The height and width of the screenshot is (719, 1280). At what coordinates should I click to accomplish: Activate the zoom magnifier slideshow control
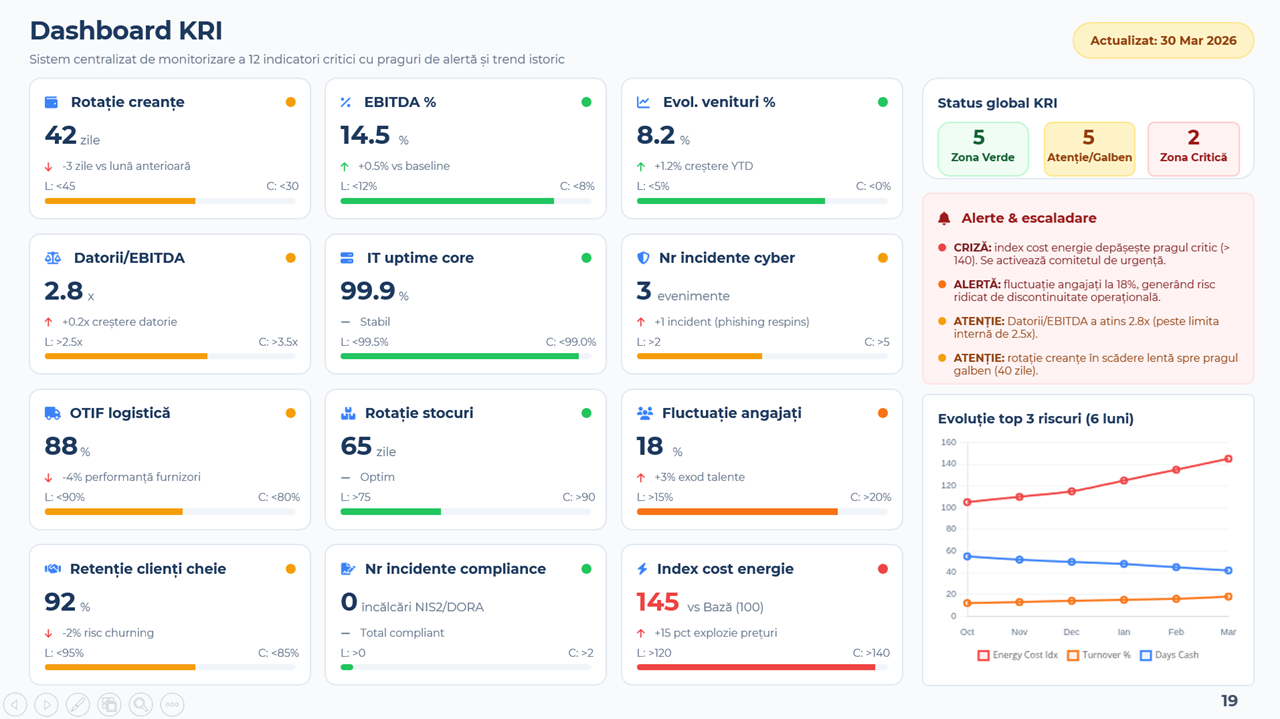point(141,704)
